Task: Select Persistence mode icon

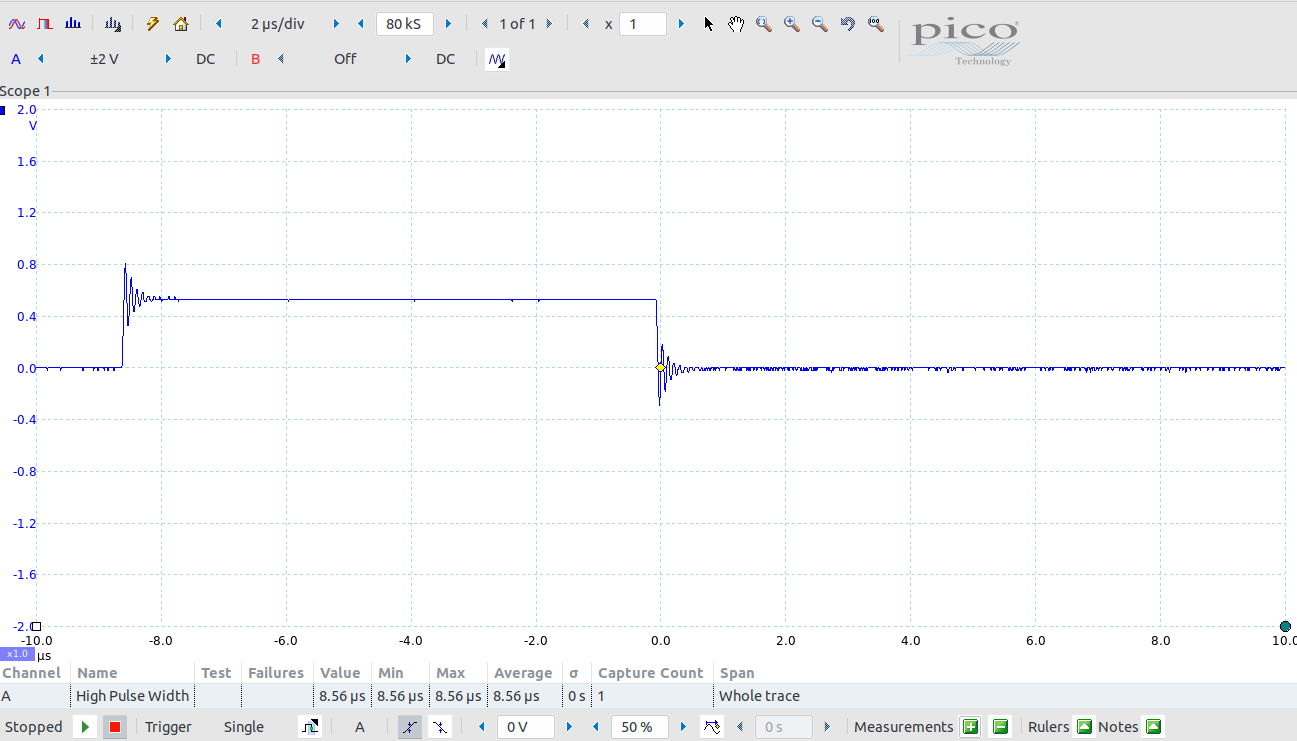Action: point(45,23)
